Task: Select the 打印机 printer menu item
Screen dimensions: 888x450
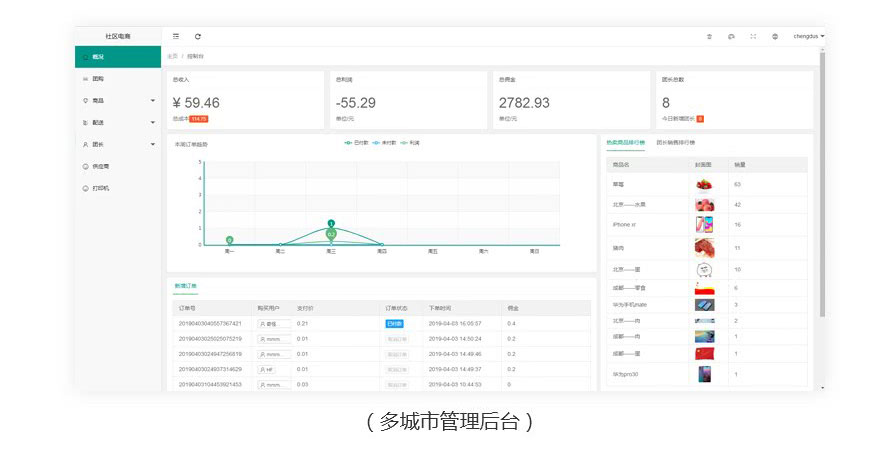Action: click(x=118, y=188)
